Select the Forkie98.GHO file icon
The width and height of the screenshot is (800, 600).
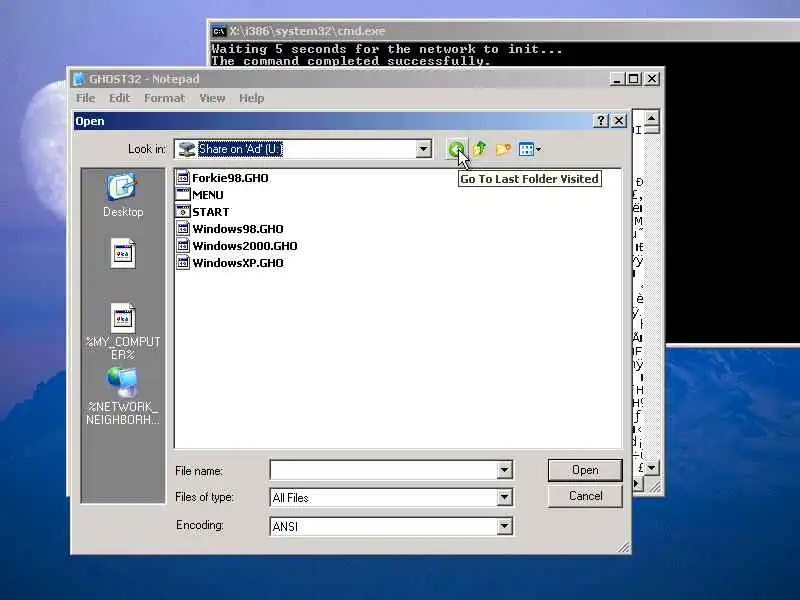183,178
